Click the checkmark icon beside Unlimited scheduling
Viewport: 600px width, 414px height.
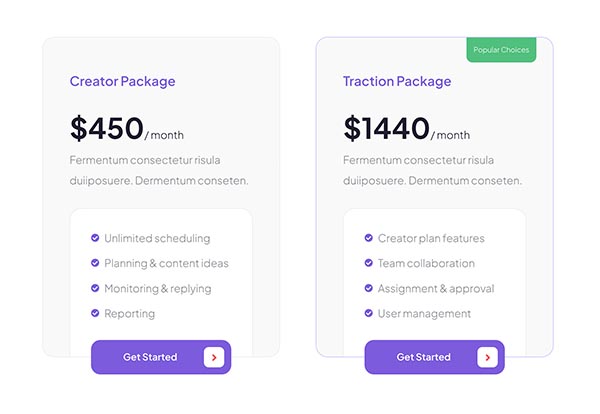(95, 238)
